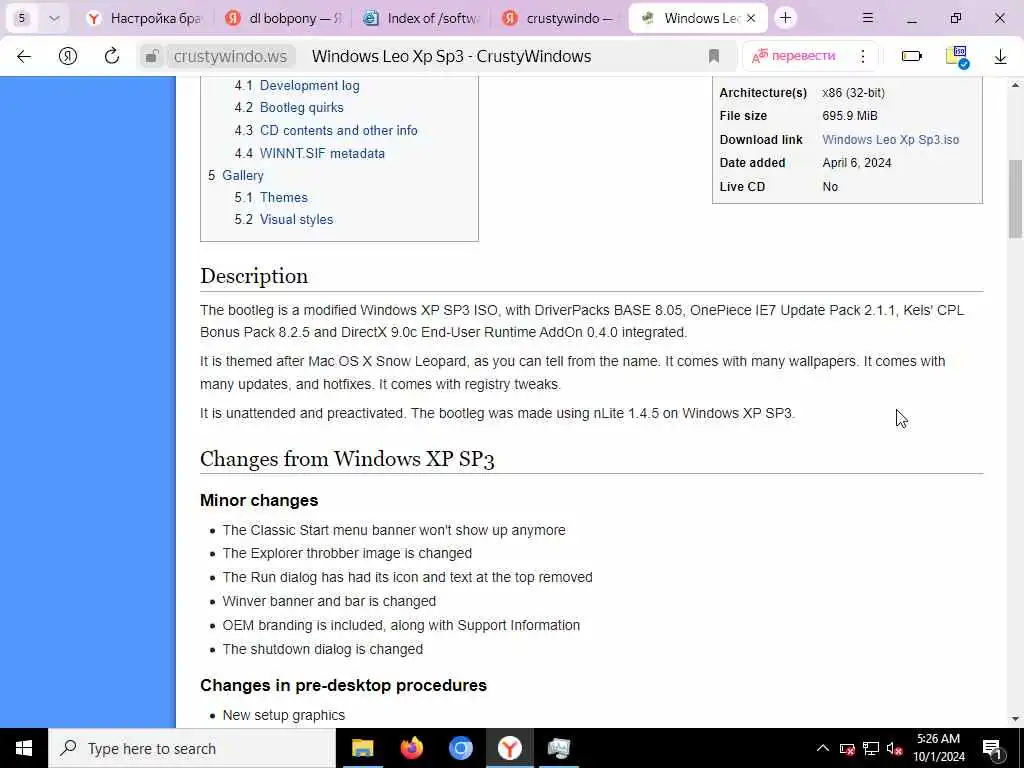The height and width of the screenshot is (768, 1024).
Task: Click the crustywindo.ws address field
Action: coord(231,56)
